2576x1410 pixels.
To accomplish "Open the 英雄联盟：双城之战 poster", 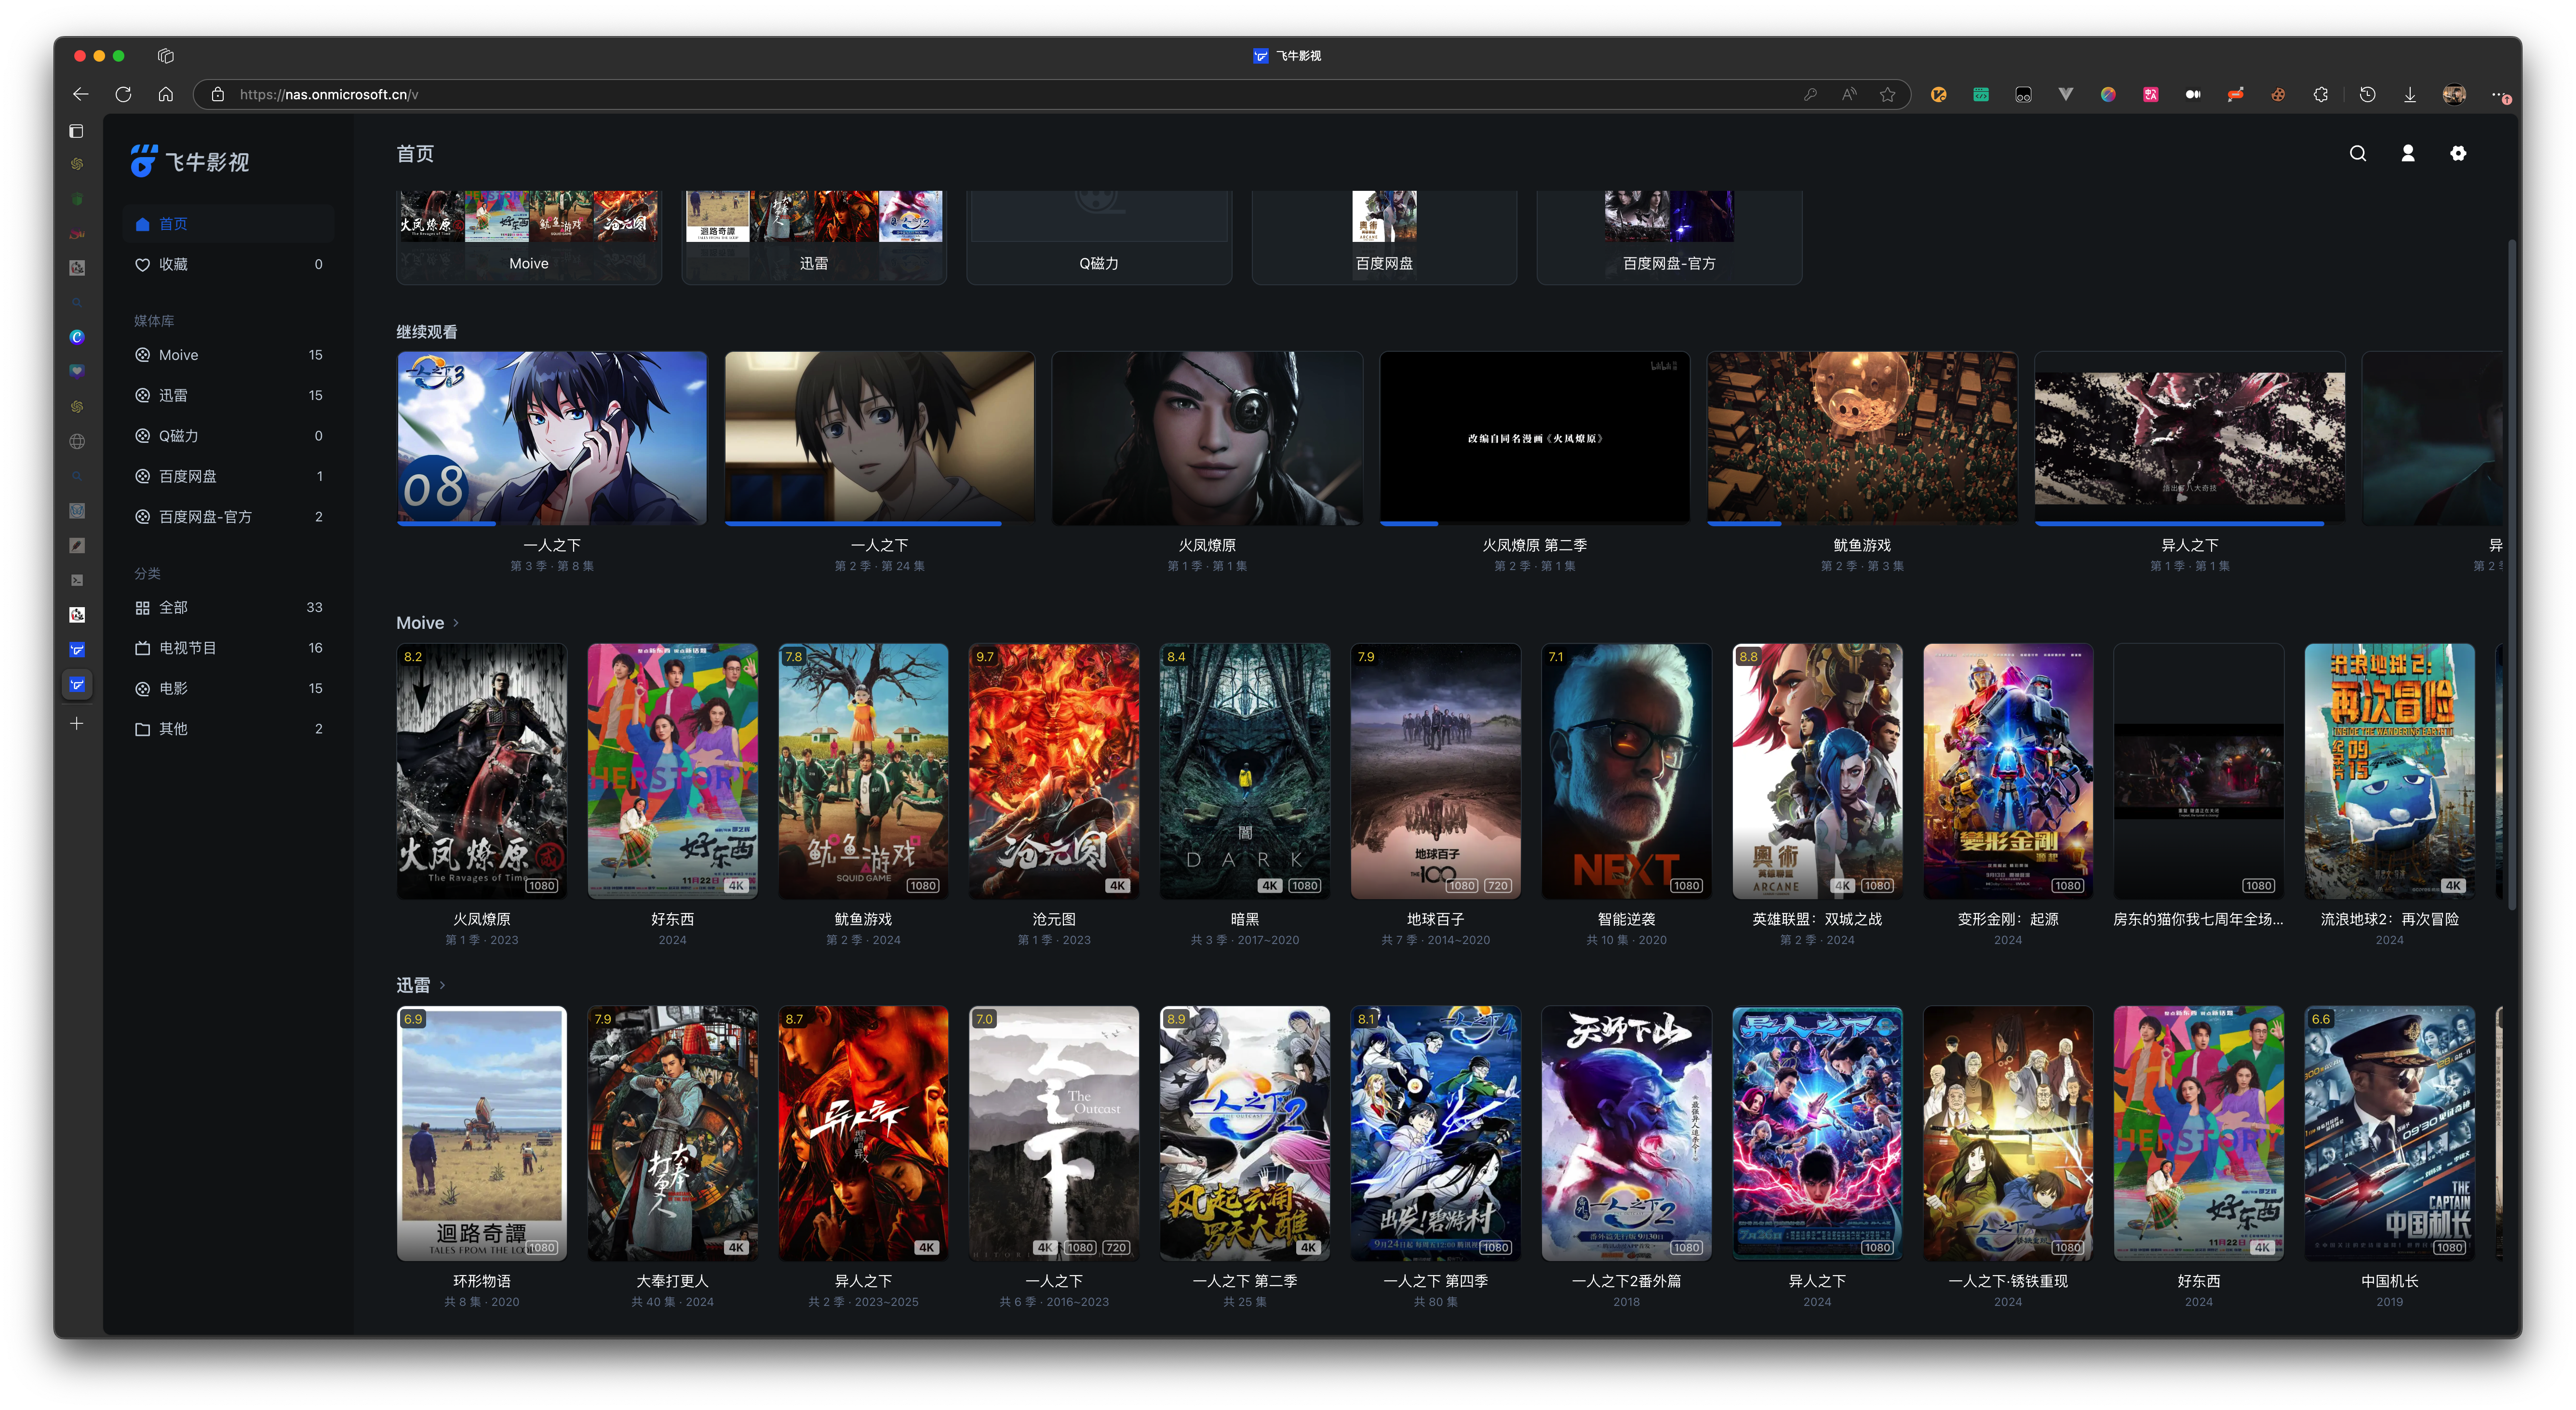I will [1817, 771].
